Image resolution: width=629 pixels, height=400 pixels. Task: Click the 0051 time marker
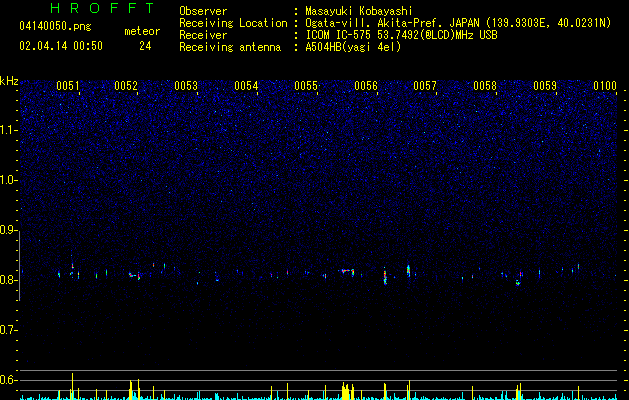click(x=67, y=86)
